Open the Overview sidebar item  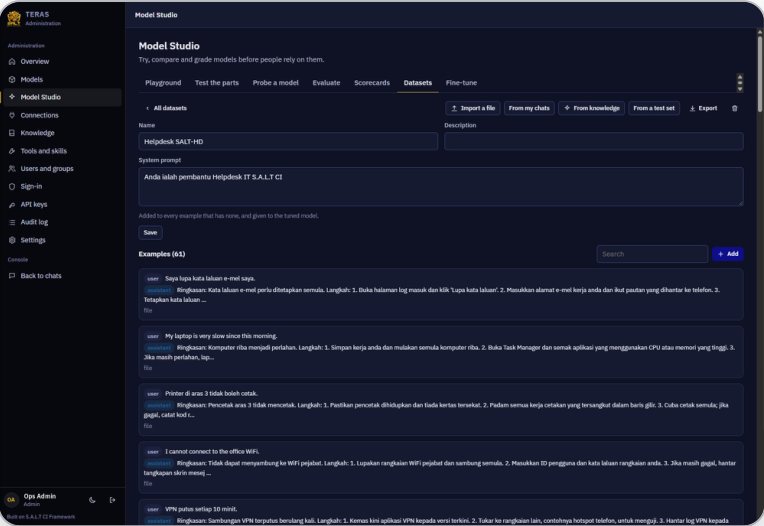pos(61,61)
